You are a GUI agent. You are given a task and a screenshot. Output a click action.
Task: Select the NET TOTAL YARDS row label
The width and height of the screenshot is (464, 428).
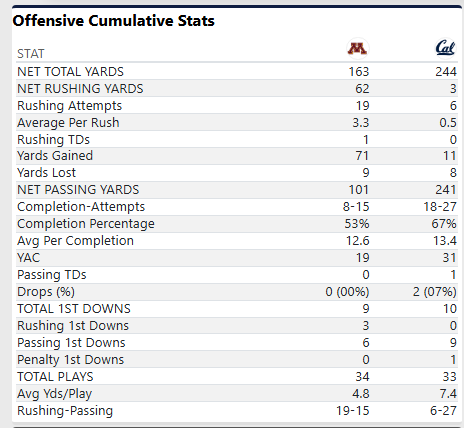coord(70,72)
